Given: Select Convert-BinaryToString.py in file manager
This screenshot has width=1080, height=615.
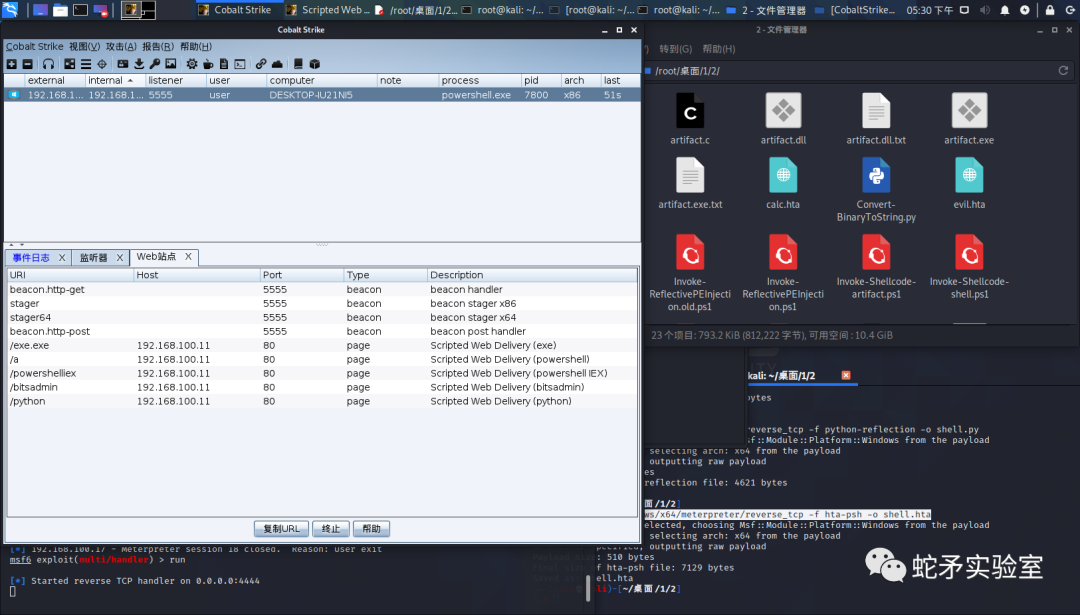Looking at the screenshot, I should click(x=876, y=189).
